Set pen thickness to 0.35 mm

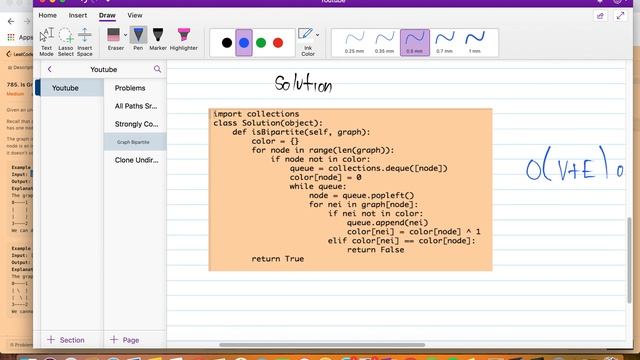384,42
